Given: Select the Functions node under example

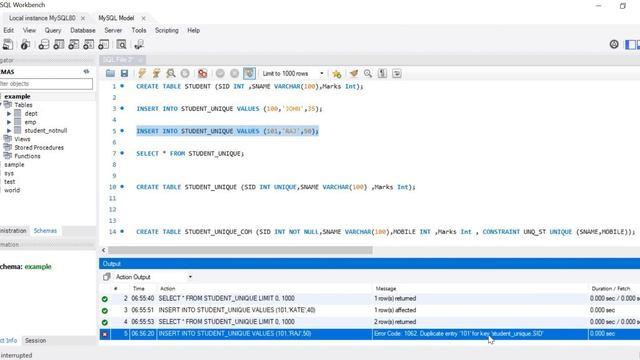Looking at the screenshot, I should (27, 156).
